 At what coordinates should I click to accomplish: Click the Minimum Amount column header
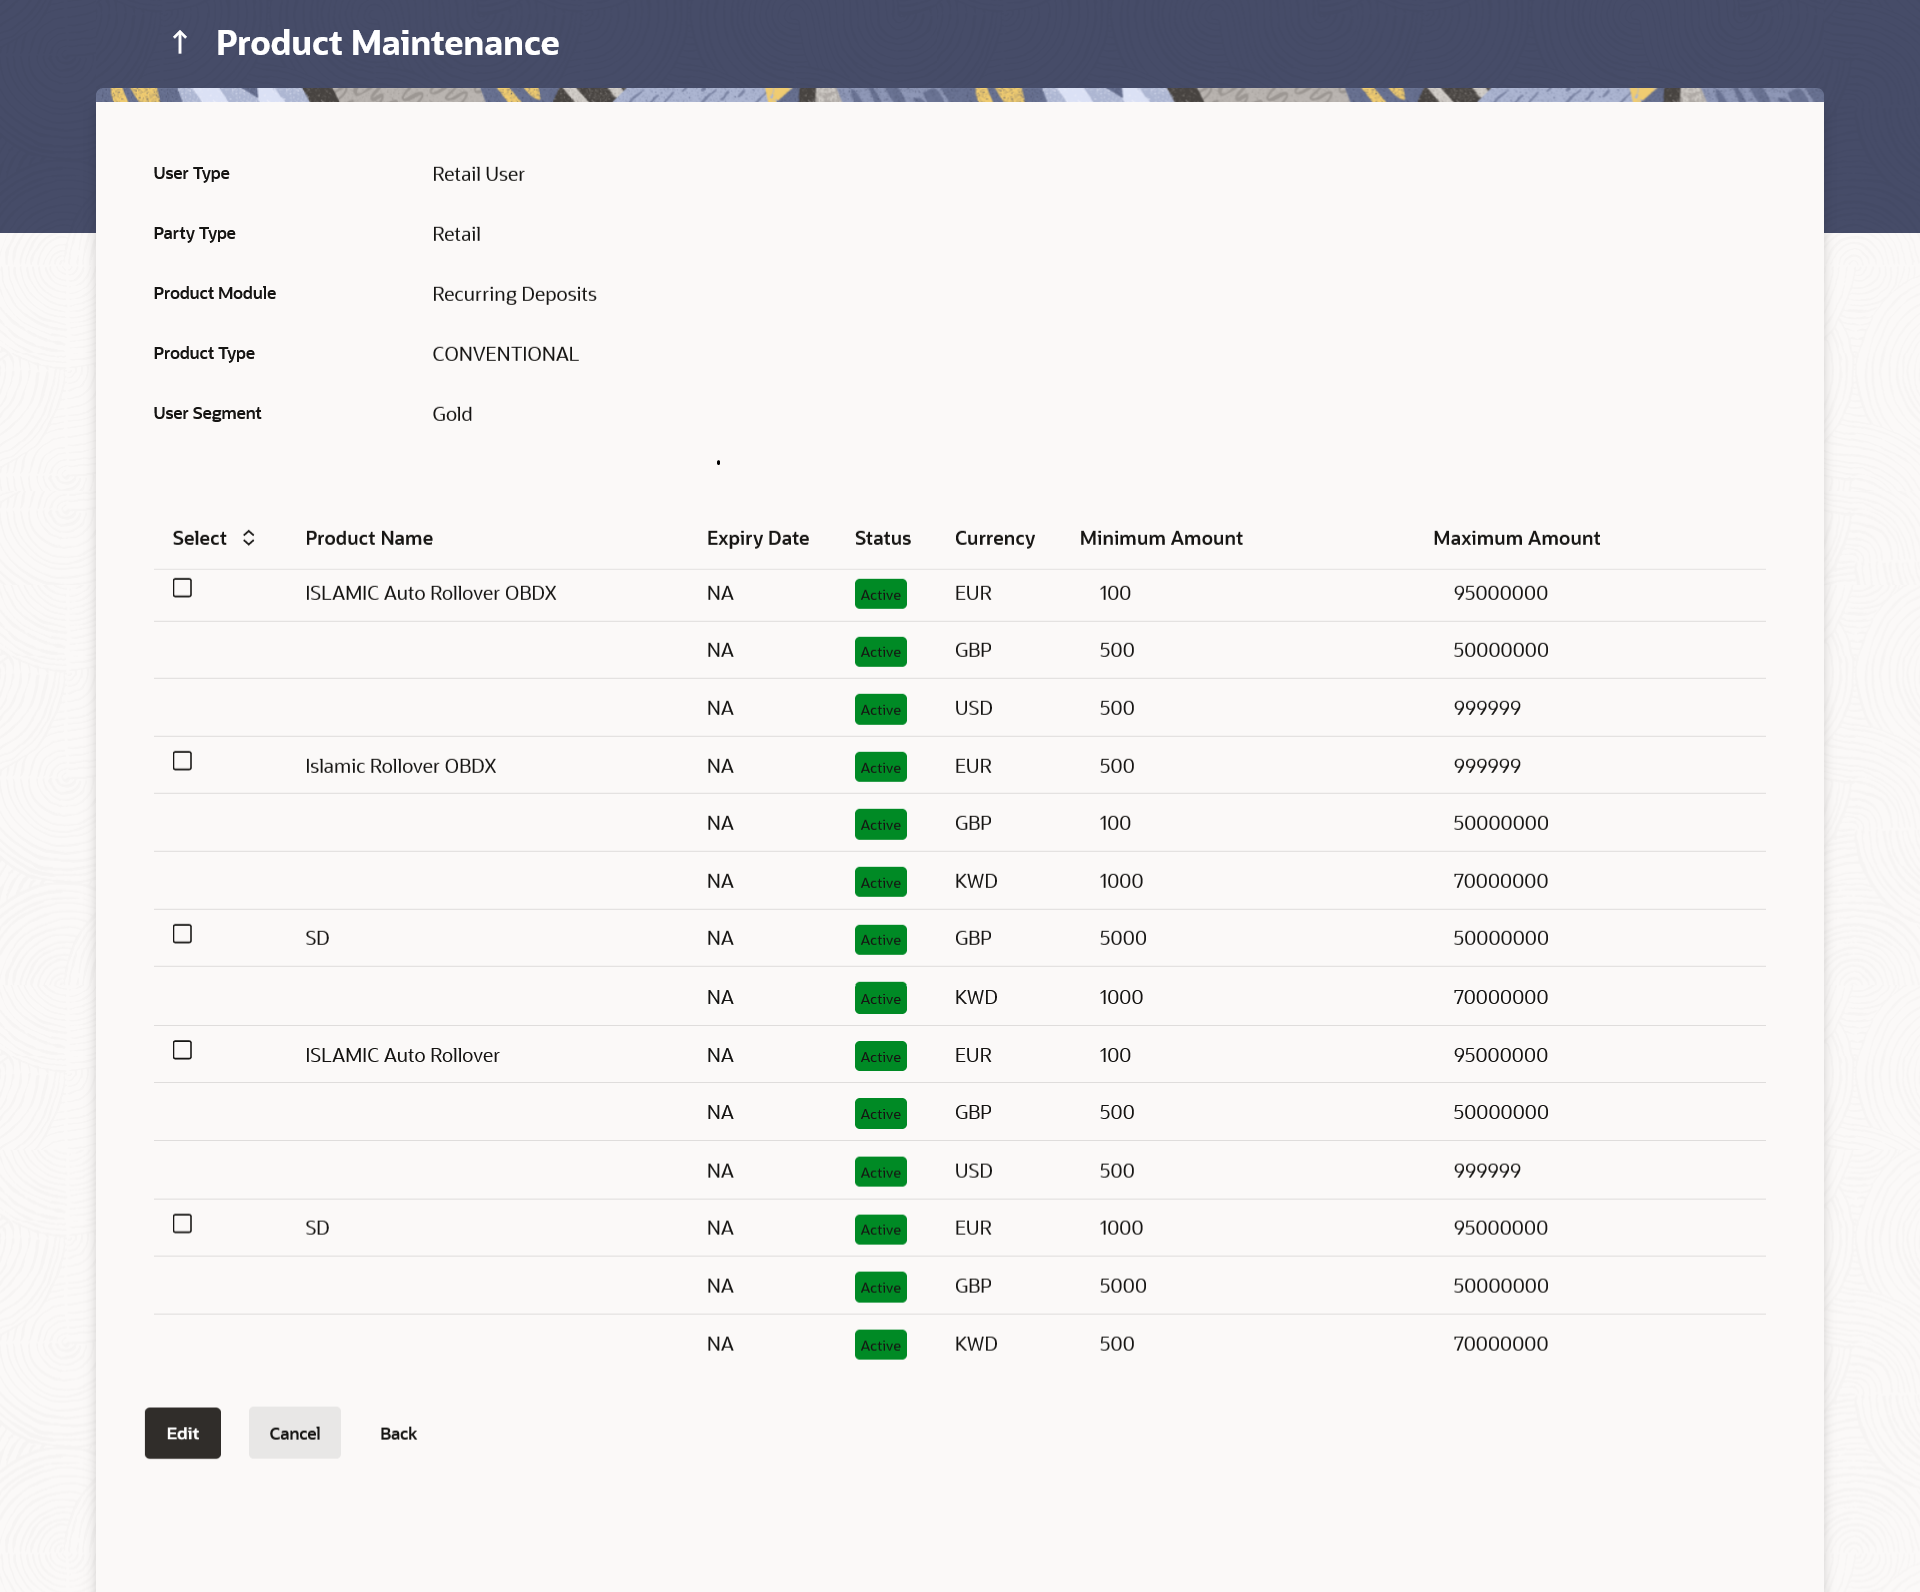pyautogui.click(x=1160, y=537)
